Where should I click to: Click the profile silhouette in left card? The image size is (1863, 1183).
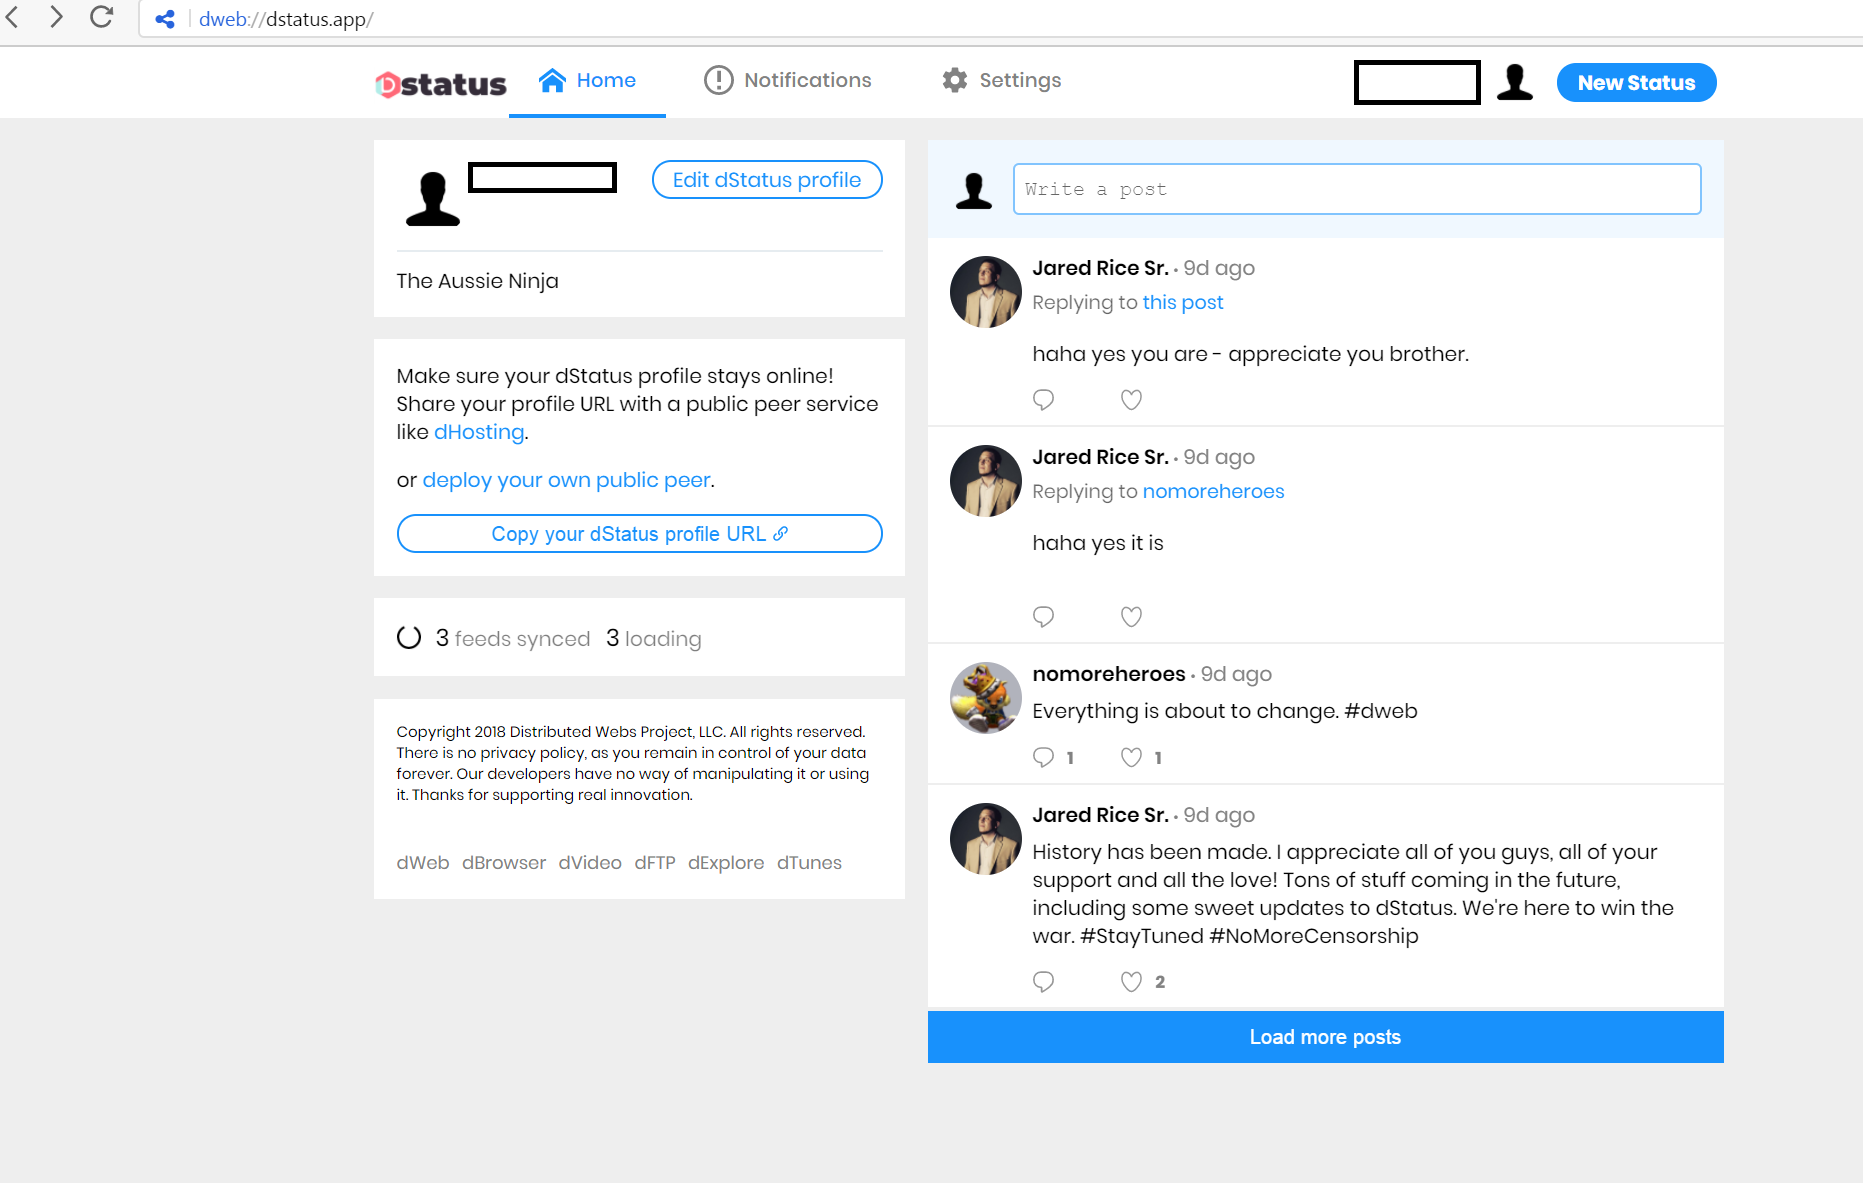pos(432,199)
